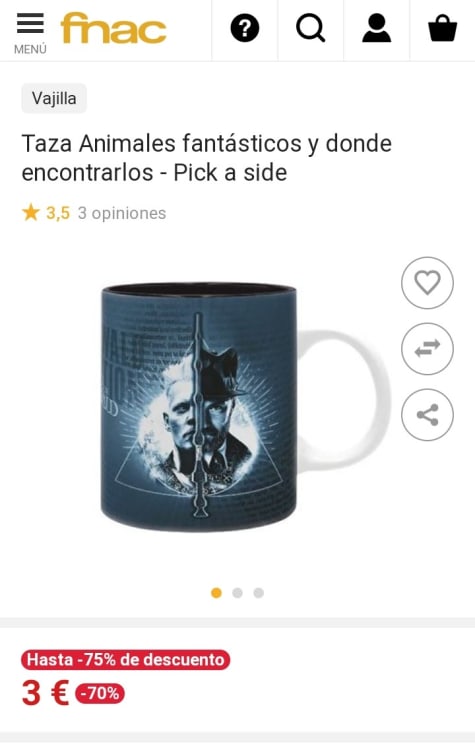475x744 pixels.
Task: Add mug to wishlist heart icon
Action: 428,283
